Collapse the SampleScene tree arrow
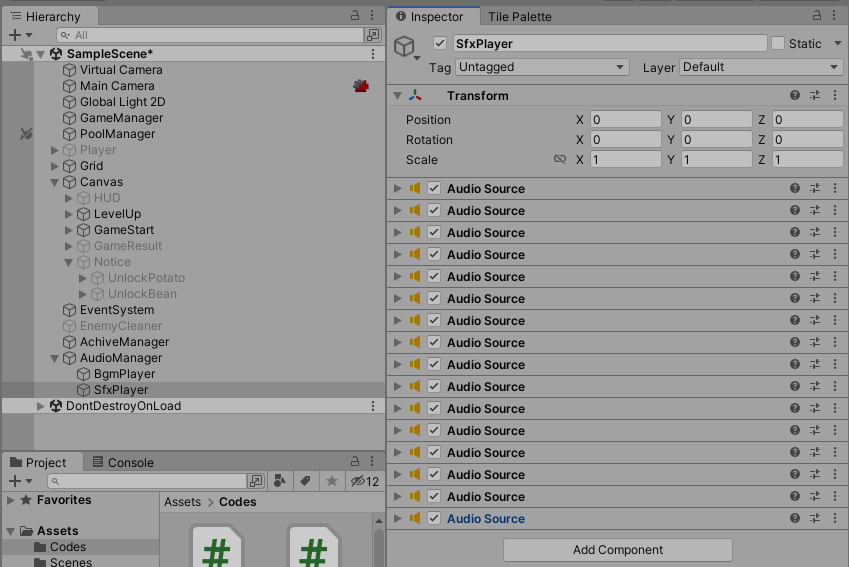The image size is (849, 567). (41, 54)
